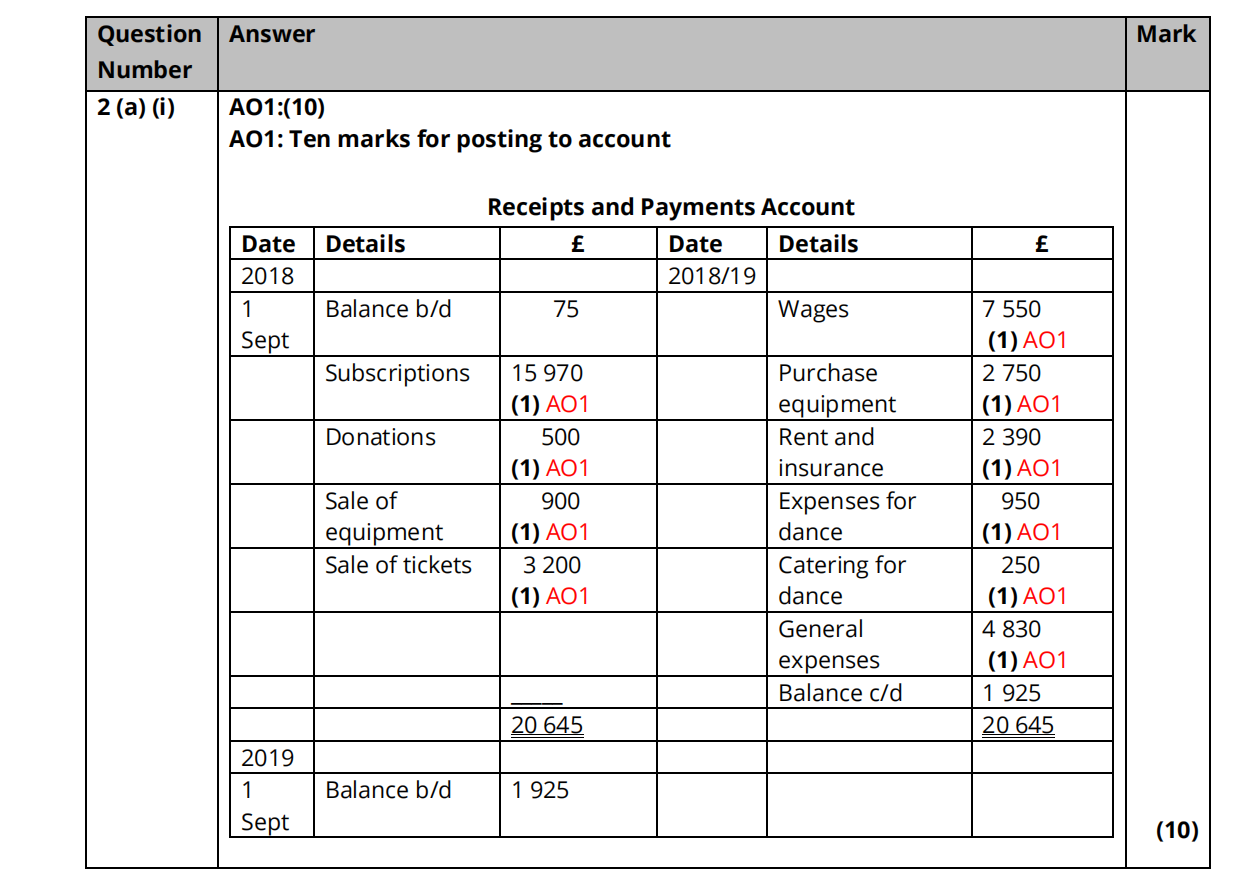This screenshot has height=882, width=1244.
Task: Select the 'Question Number' header cell
Action: tap(150, 52)
